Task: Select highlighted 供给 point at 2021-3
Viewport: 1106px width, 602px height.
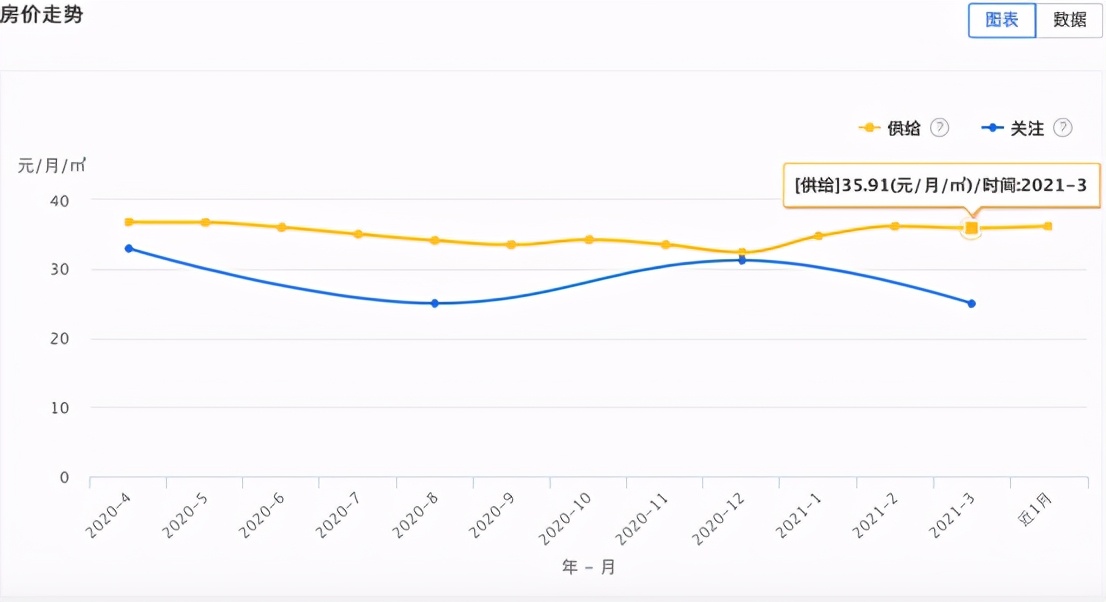Action: pos(971,228)
